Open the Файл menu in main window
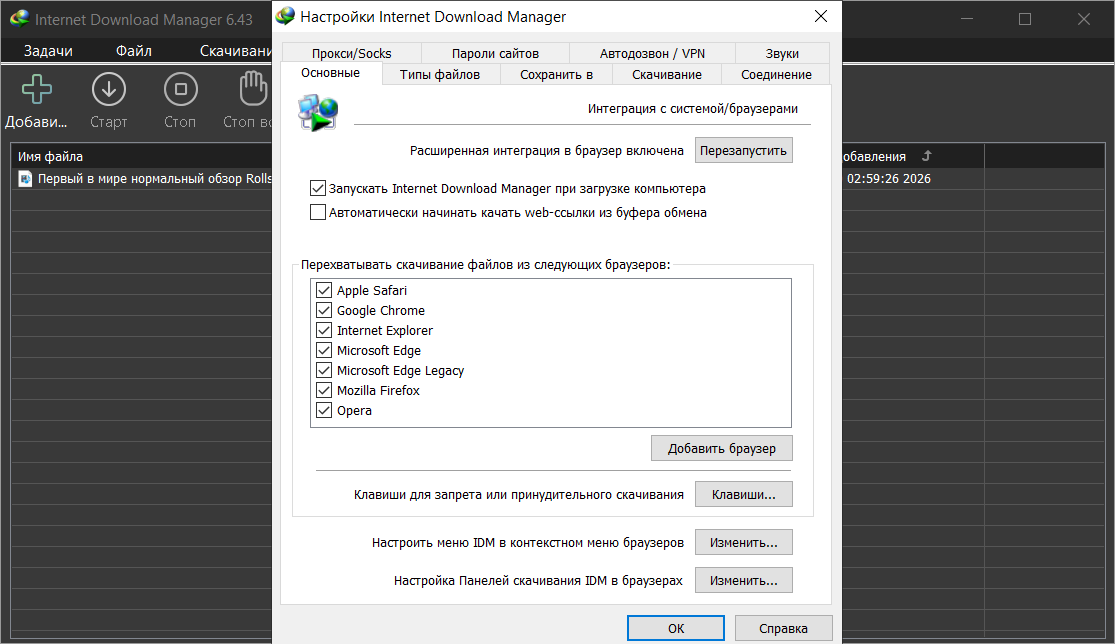This screenshot has width=1115, height=644. point(134,51)
